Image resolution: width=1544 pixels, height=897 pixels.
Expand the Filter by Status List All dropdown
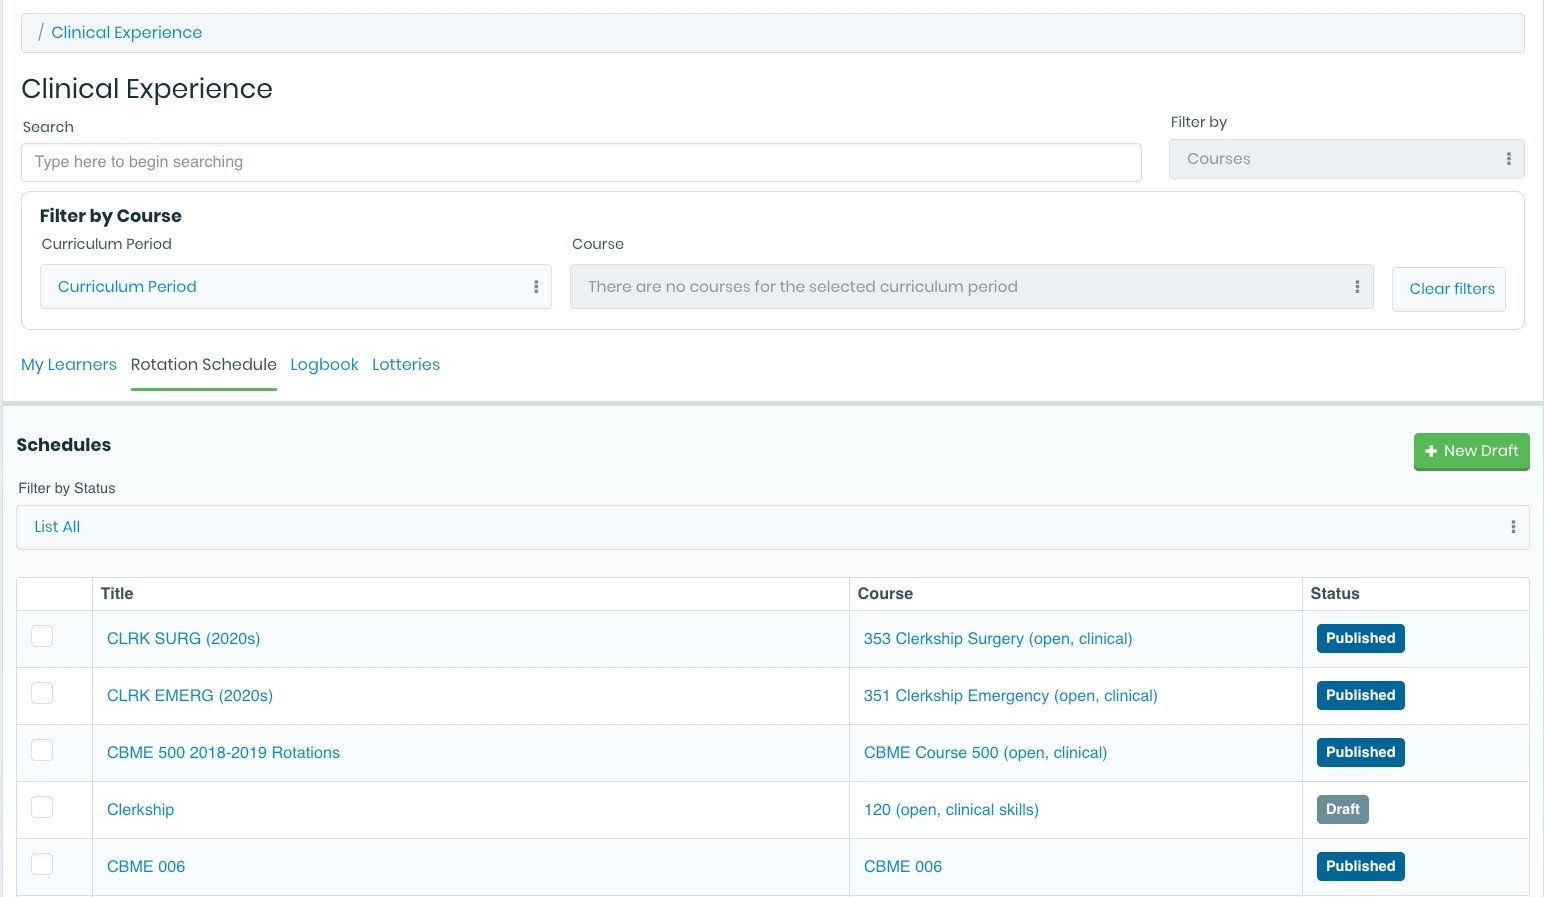coord(772,527)
